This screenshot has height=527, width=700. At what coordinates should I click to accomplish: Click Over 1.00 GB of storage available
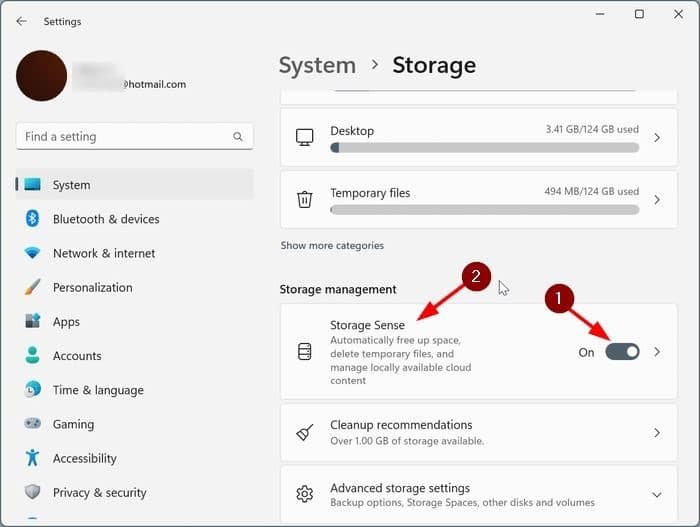(407, 441)
